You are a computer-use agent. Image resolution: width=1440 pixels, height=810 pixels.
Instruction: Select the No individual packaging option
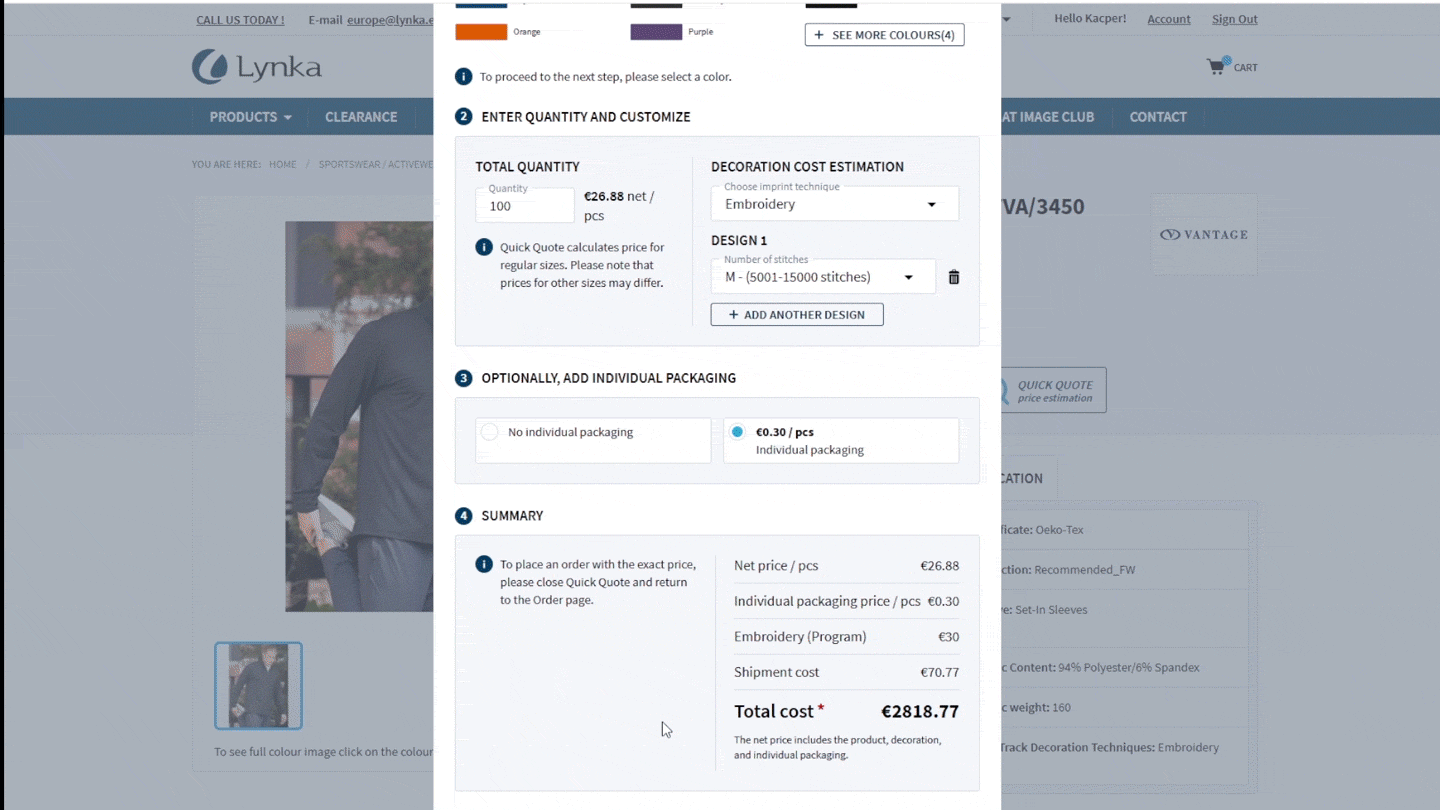490,432
